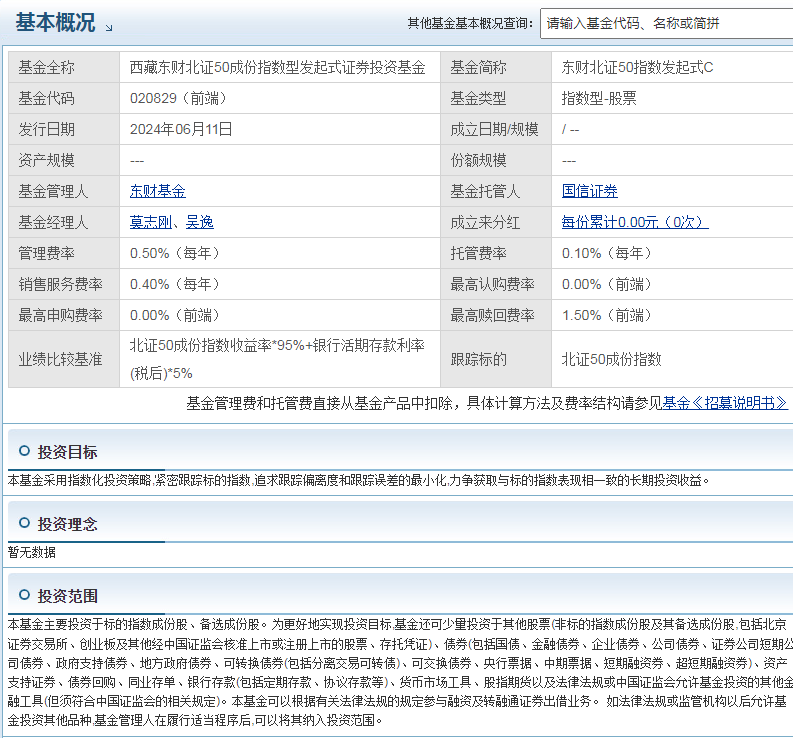Click the management fee value 0.50%（每年）
The image size is (793, 738).
(175, 253)
